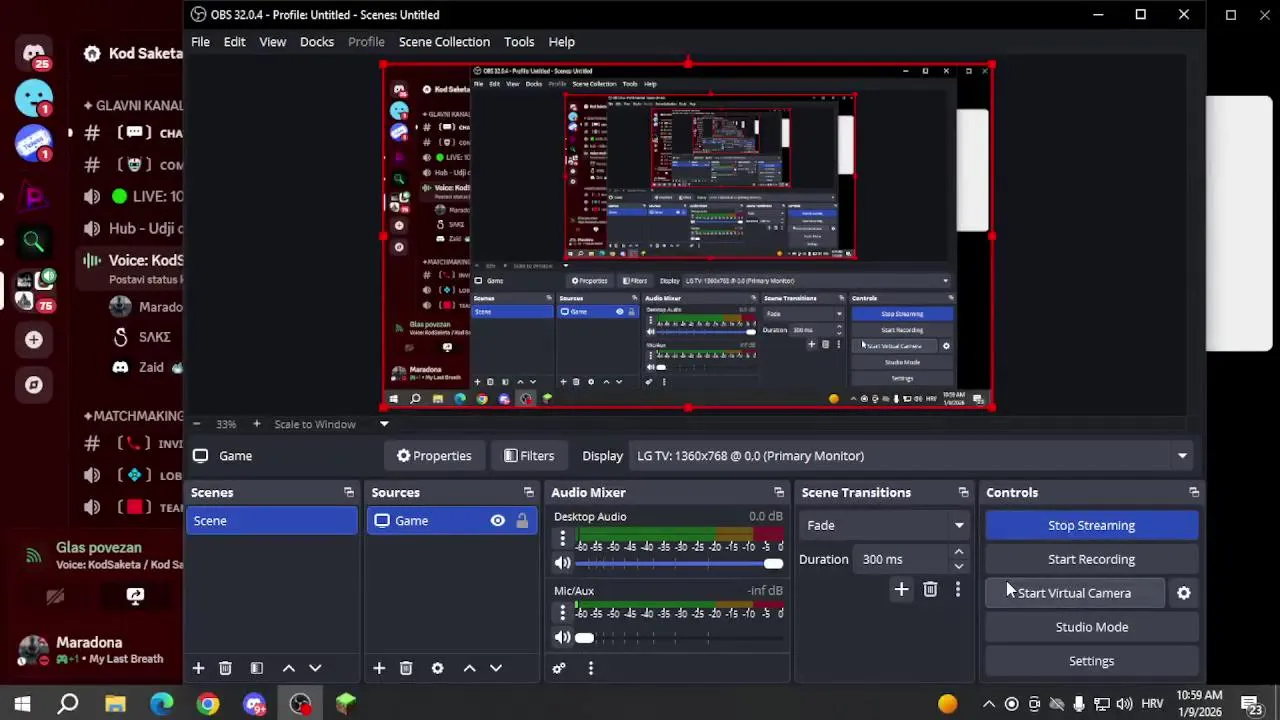Decrease transition duration stepper down
Image resolution: width=1280 pixels, height=720 pixels.
pyautogui.click(x=958, y=566)
